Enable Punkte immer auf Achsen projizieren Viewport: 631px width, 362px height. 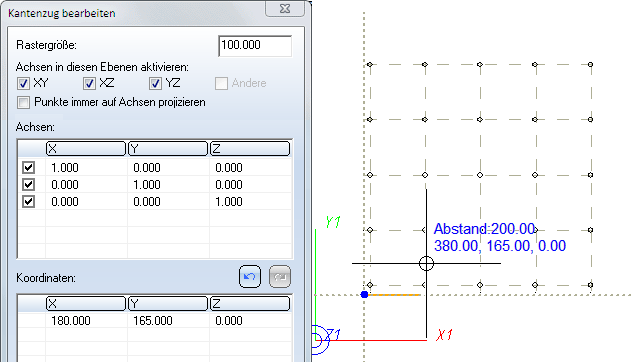click(23, 102)
